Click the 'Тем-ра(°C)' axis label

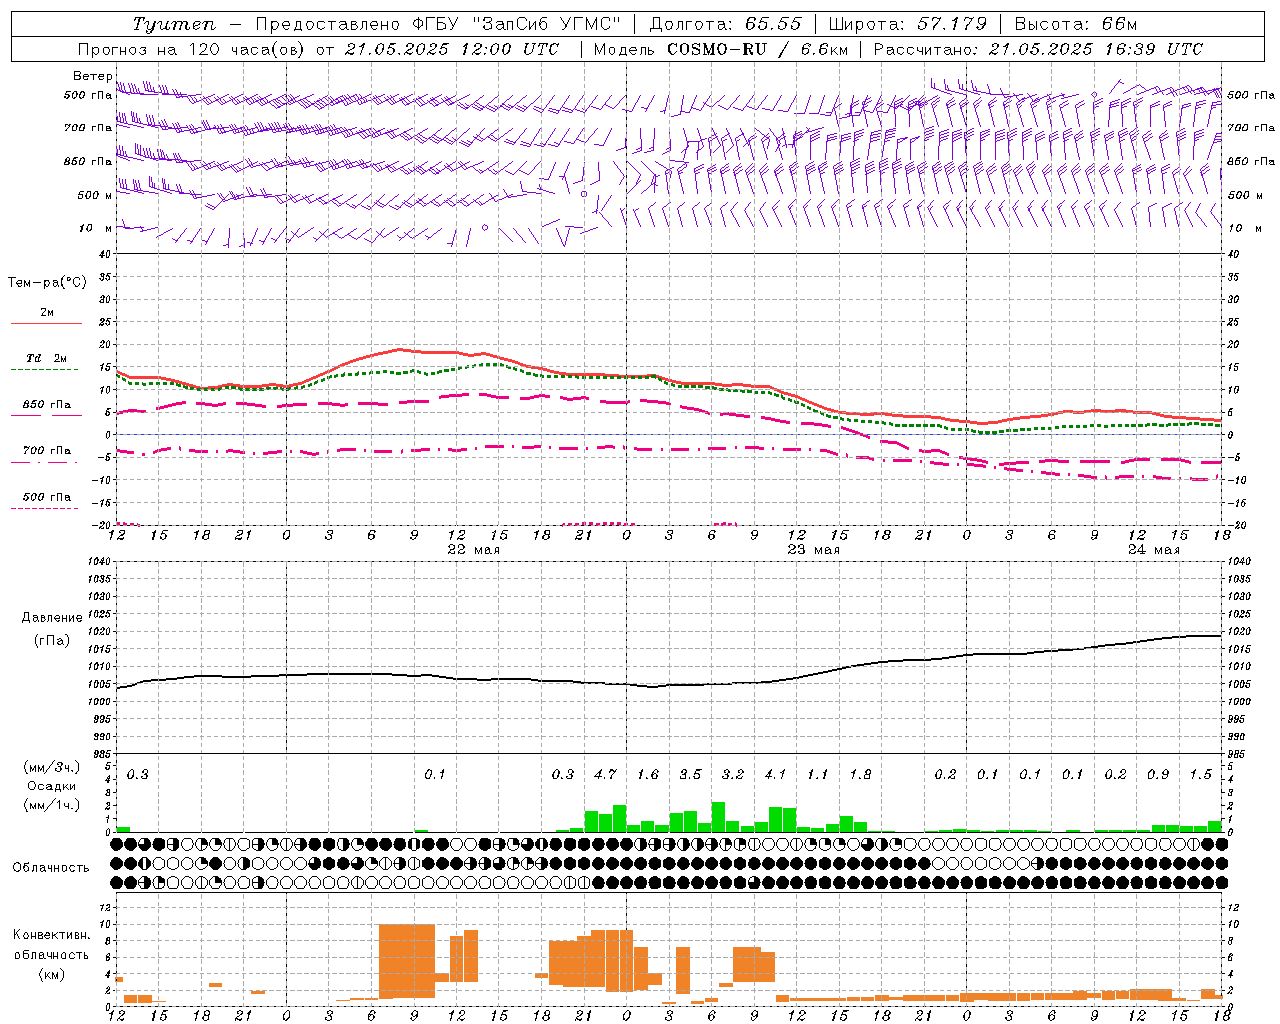tap(47, 283)
